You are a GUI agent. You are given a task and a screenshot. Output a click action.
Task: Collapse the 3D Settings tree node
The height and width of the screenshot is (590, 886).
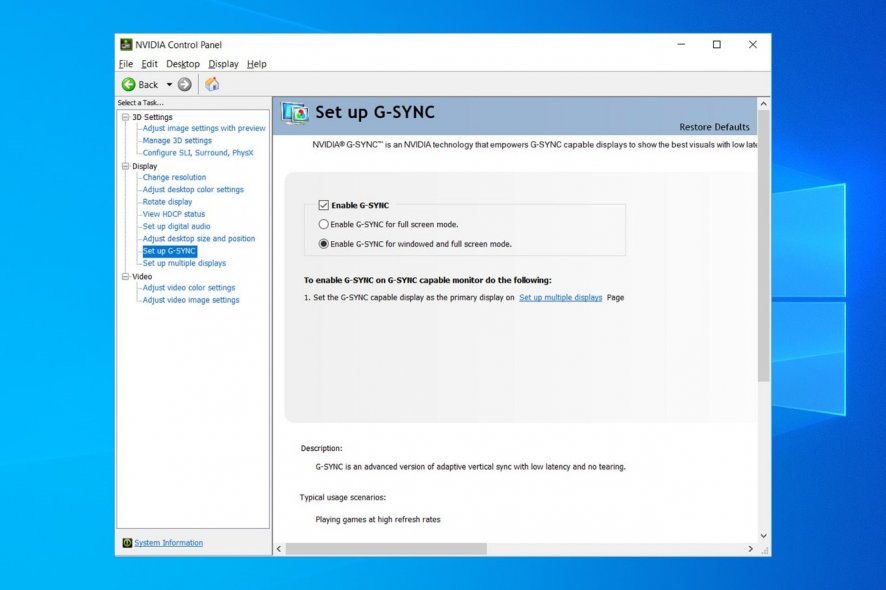tap(125, 117)
